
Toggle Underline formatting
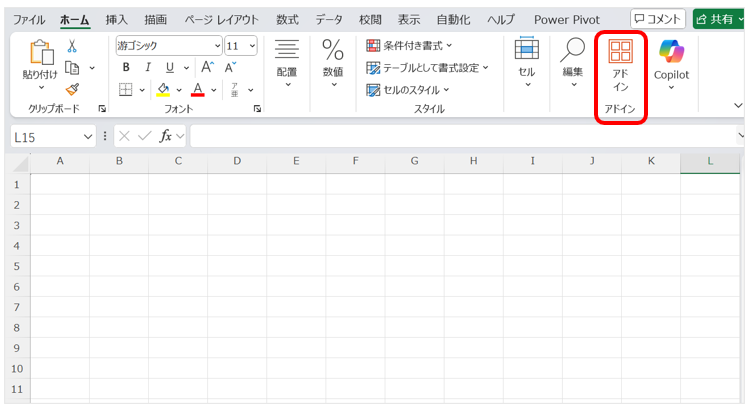[x=170, y=68]
